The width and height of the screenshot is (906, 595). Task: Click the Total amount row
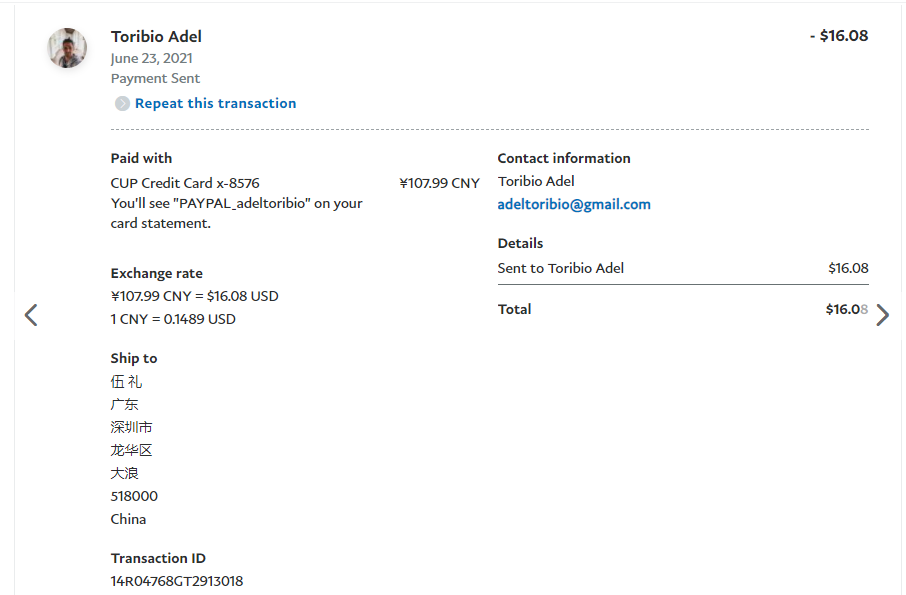[x=682, y=309]
